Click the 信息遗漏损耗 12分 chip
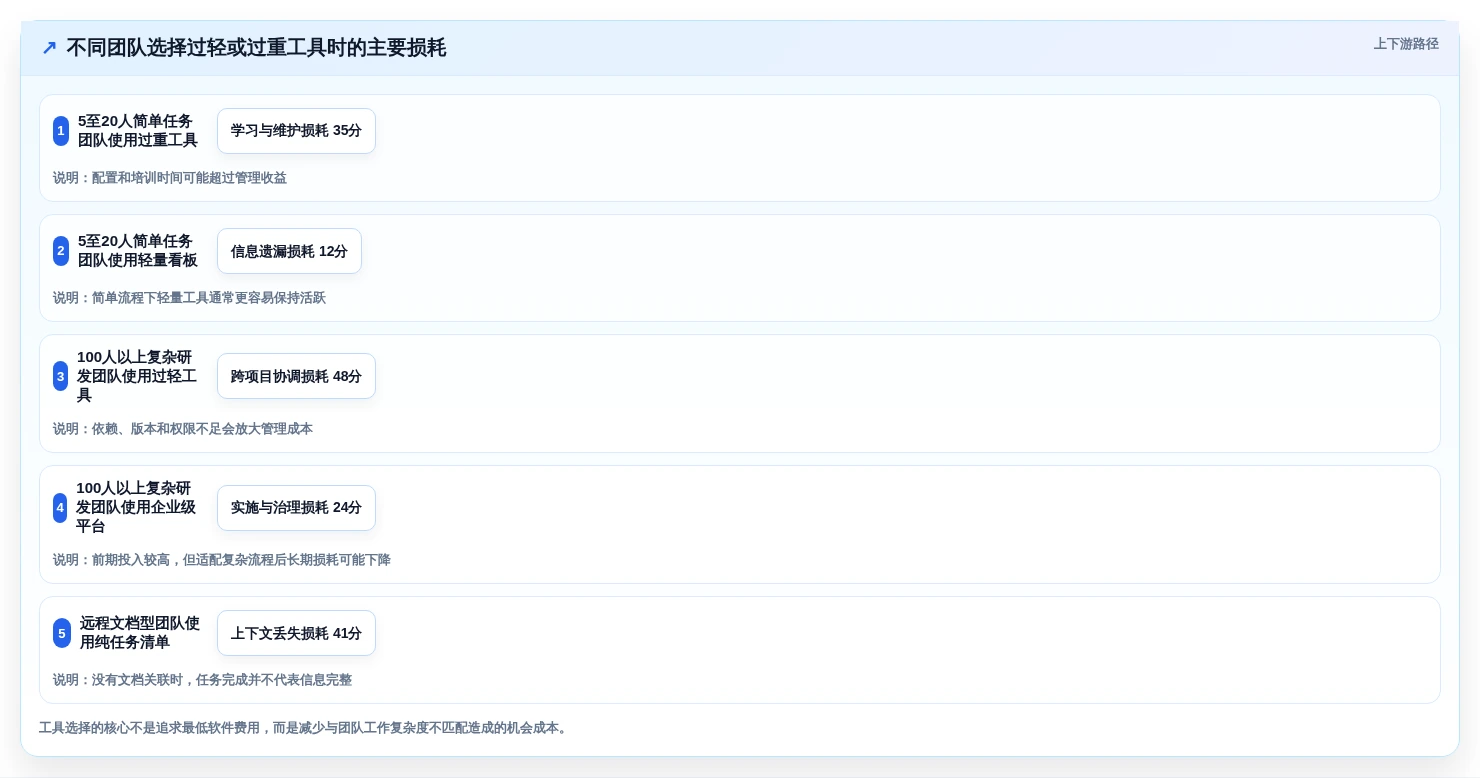This screenshot has width=1480, height=778. pos(289,251)
